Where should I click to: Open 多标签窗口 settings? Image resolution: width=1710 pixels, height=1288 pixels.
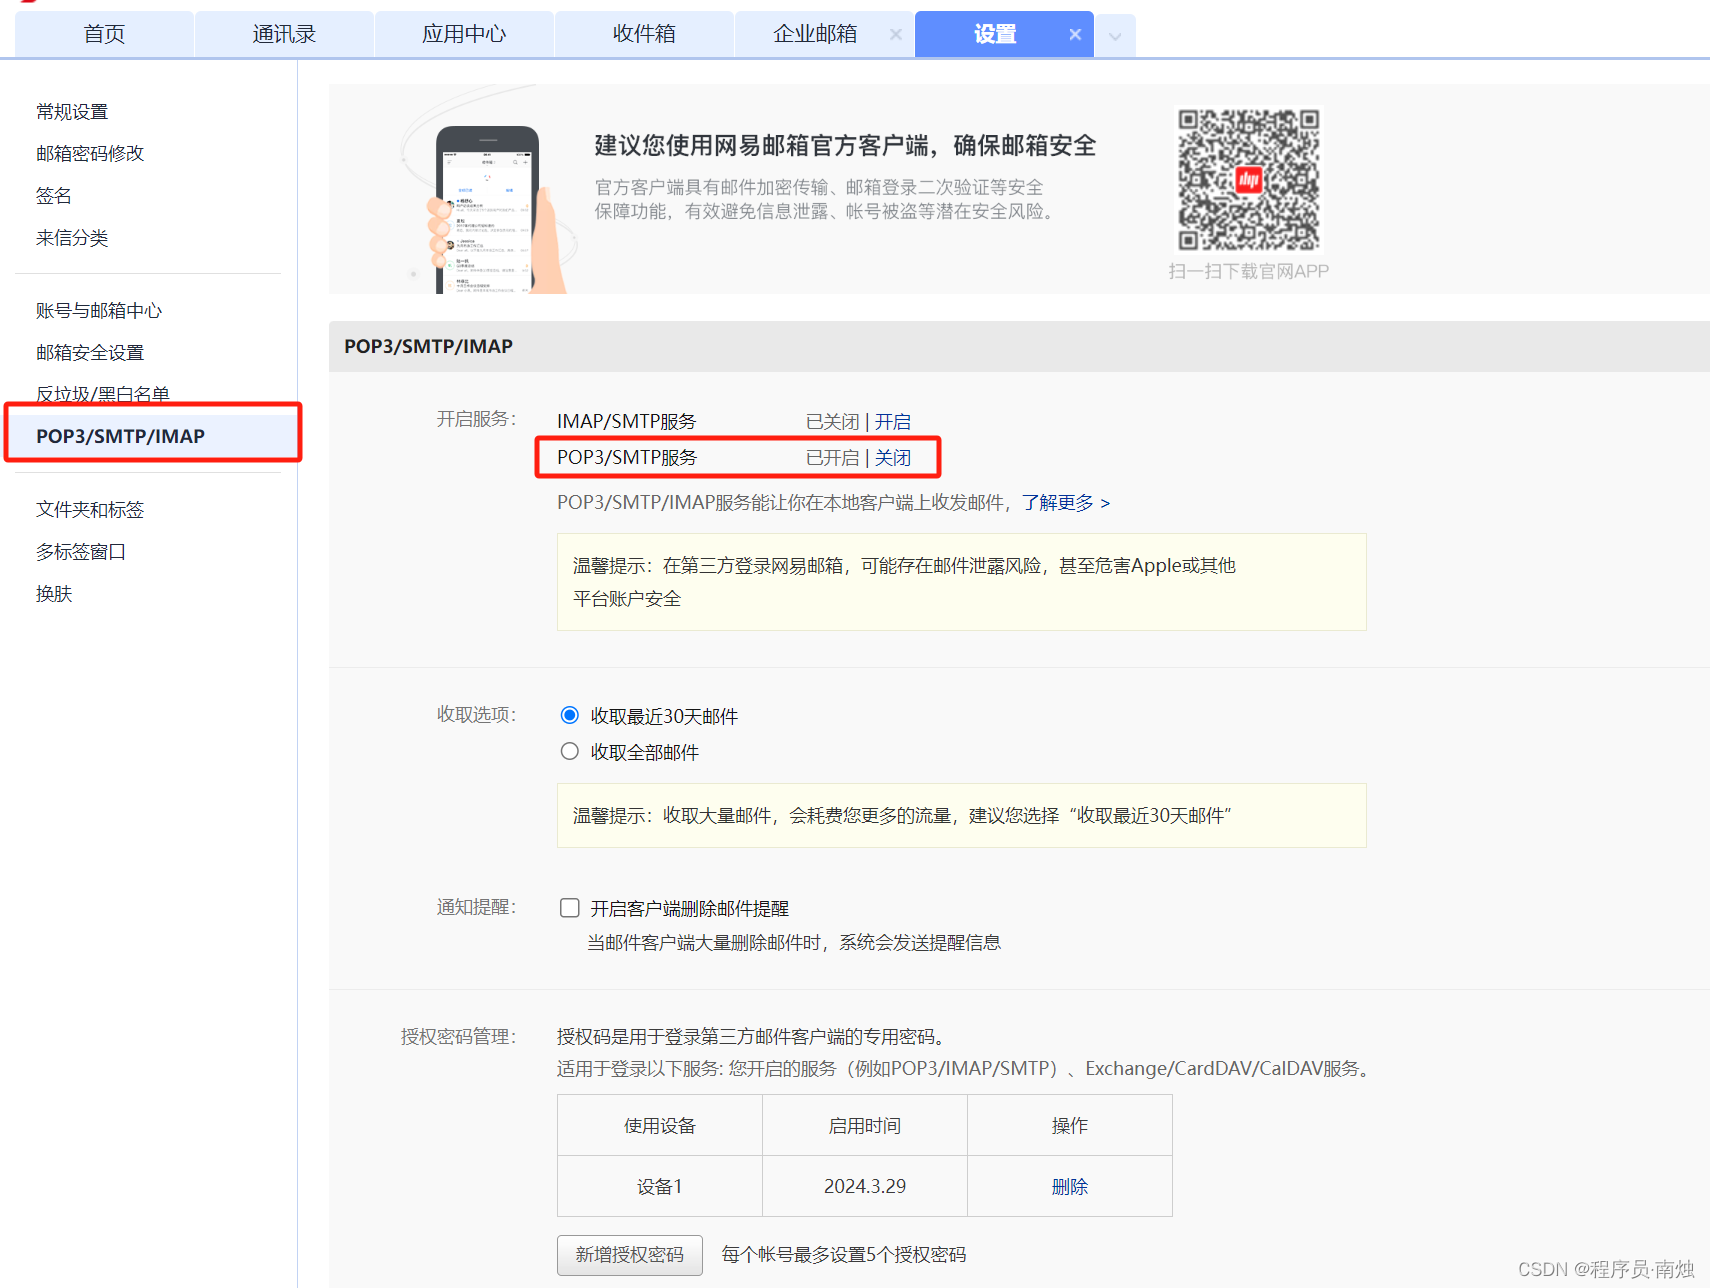point(81,552)
